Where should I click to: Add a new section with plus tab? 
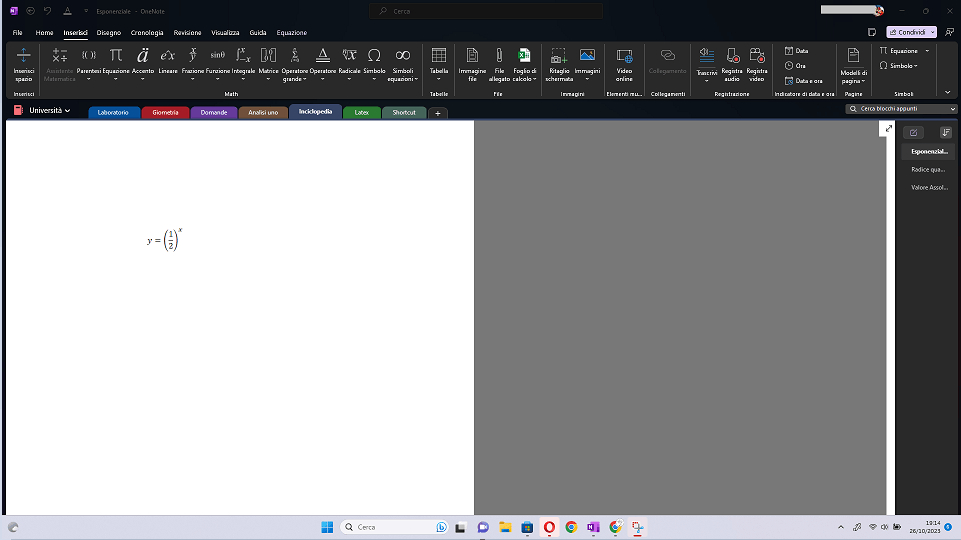(x=438, y=113)
